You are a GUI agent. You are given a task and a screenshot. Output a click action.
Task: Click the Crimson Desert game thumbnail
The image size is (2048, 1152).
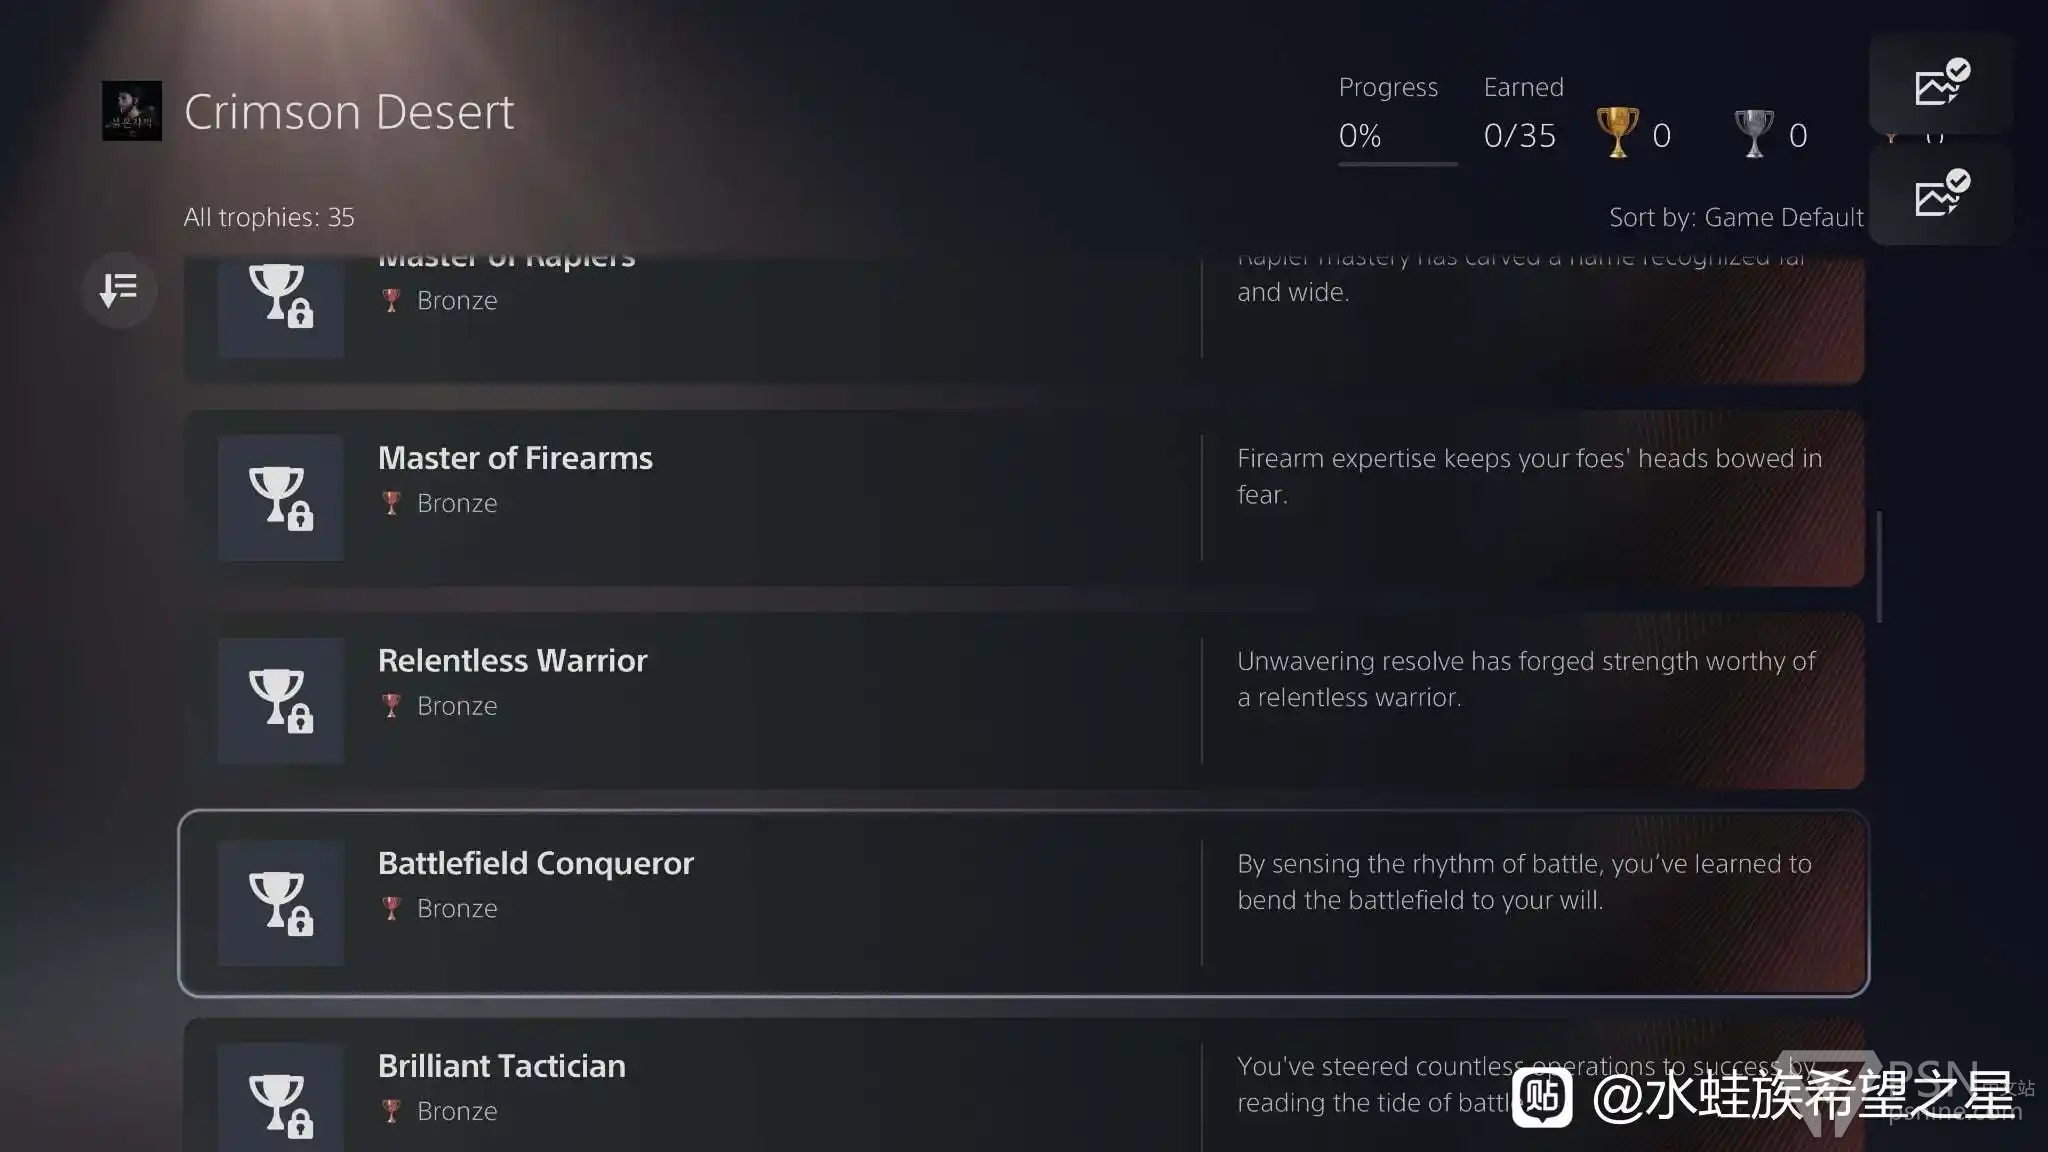click(131, 111)
